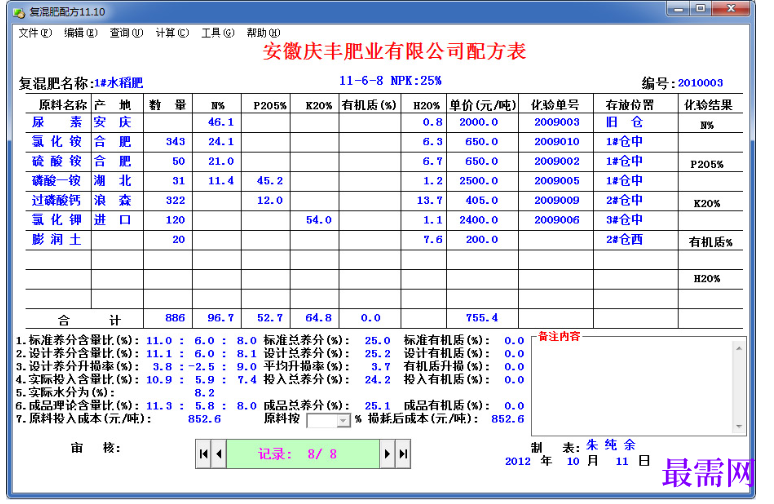Select raw material 过磷酸钙
The height and width of the screenshot is (504, 774).
[x=57, y=200]
